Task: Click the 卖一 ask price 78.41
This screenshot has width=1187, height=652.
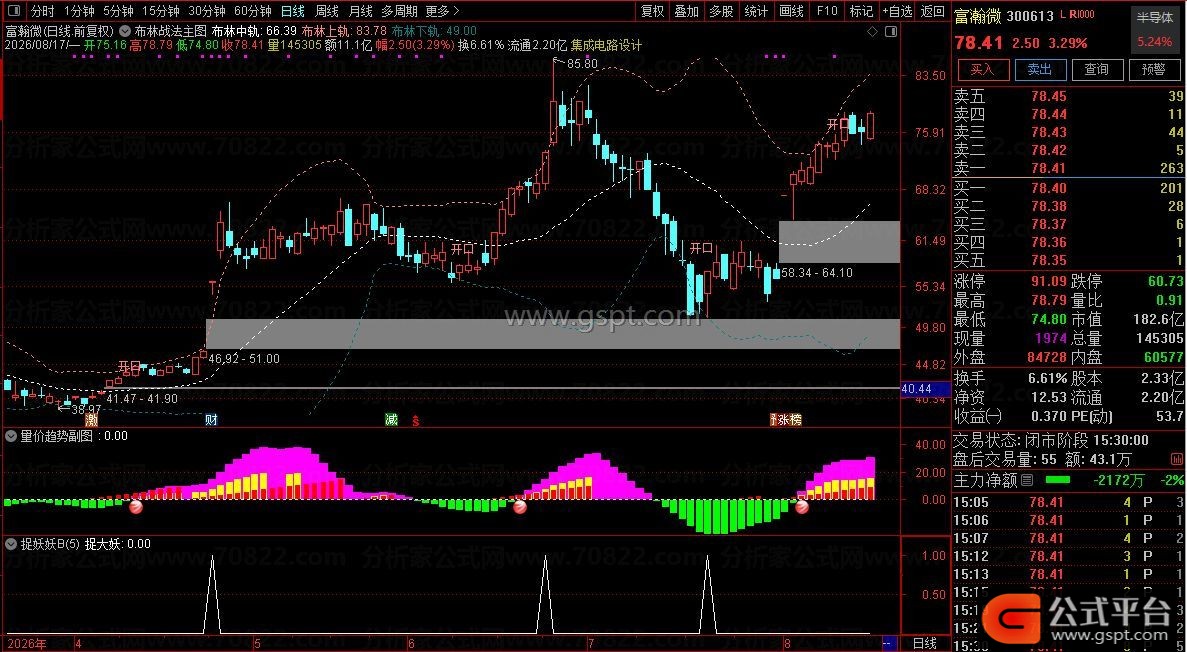Action: coord(1048,168)
